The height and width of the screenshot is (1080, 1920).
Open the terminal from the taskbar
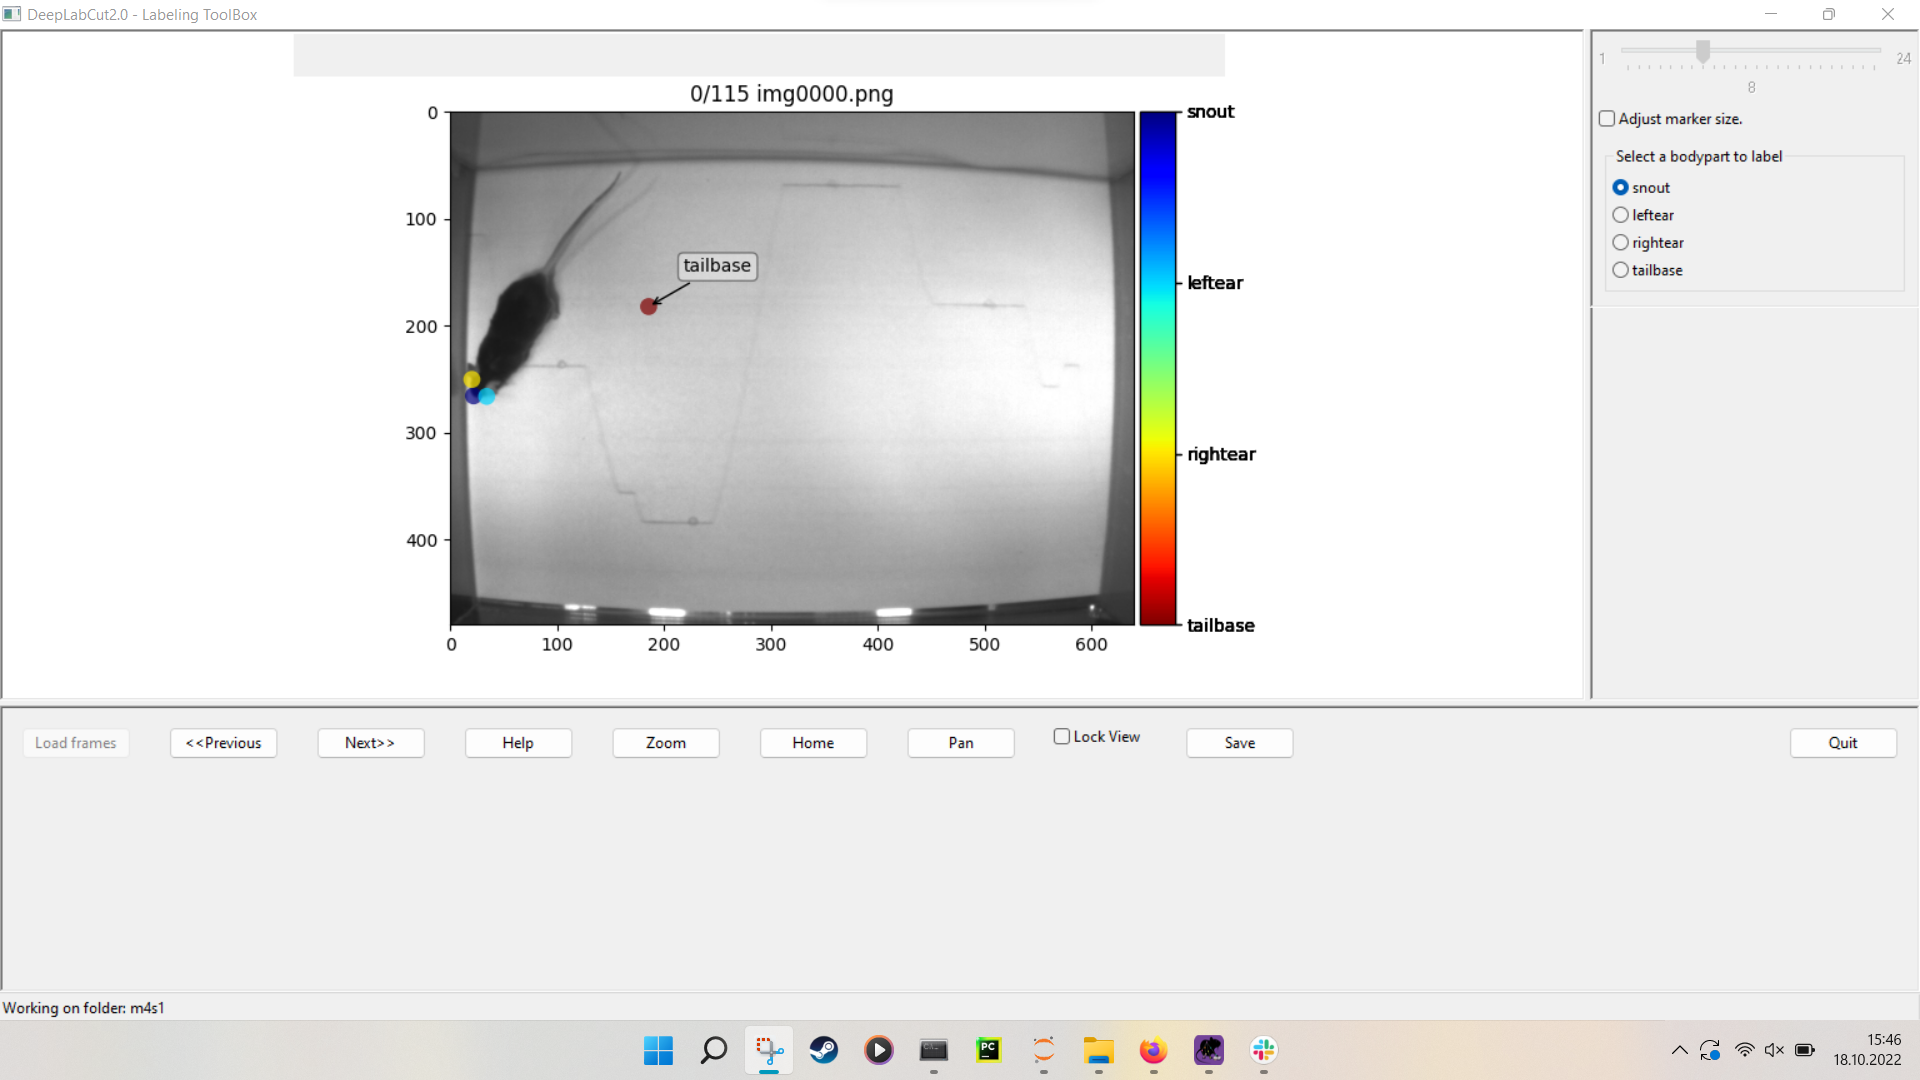coord(933,1050)
